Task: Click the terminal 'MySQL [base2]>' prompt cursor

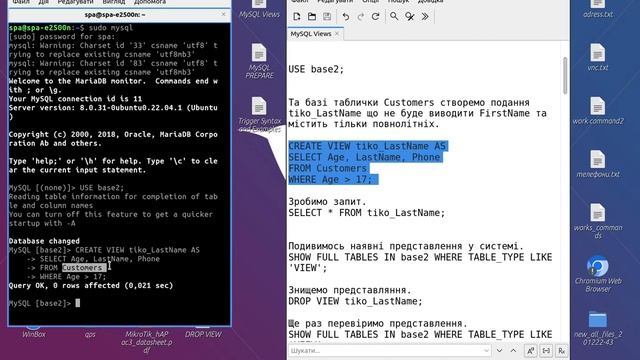Action: click(x=78, y=303)
